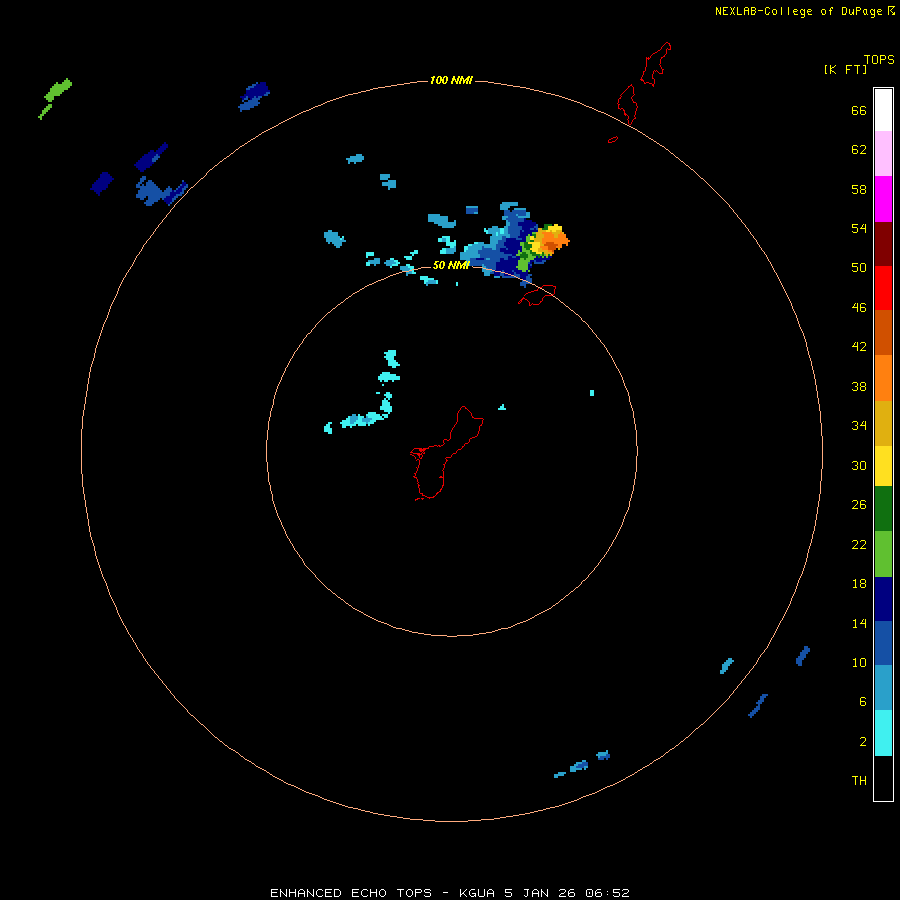Click the blue echo pair near southern 100 NMI ring
The image size is (900, 900).
[x=582, y=765]
